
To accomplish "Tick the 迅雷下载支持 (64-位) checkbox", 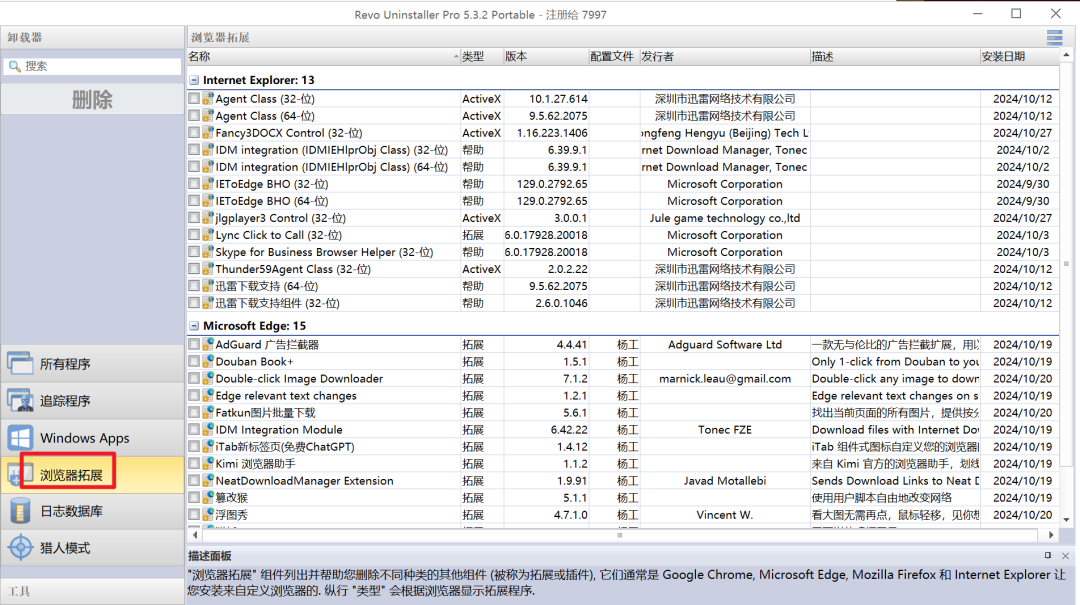I will 194,286.
